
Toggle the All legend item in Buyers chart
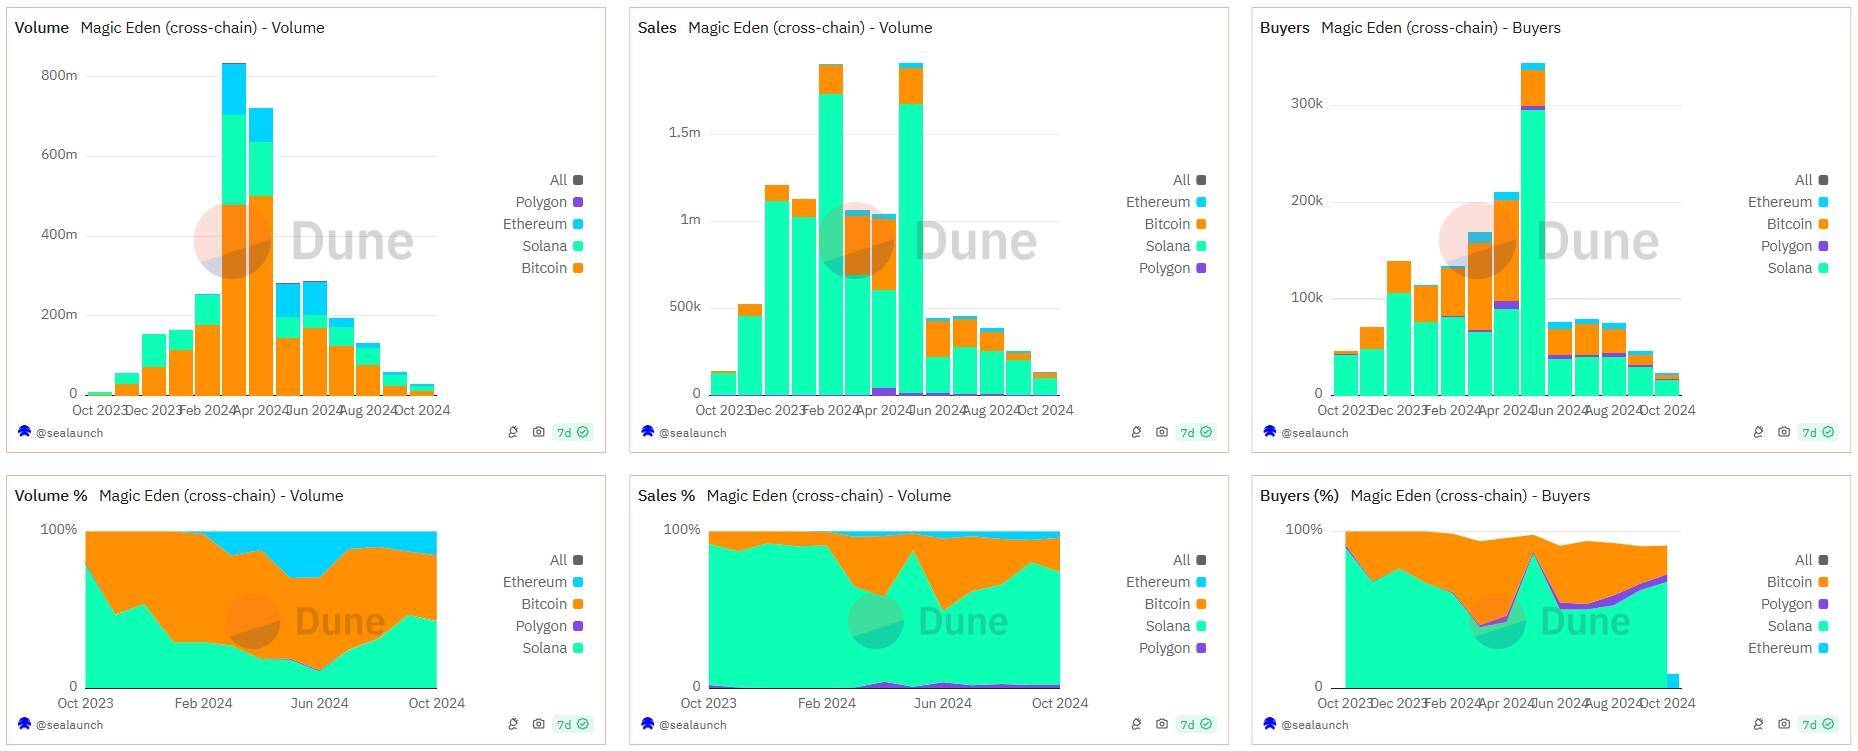1811,180
